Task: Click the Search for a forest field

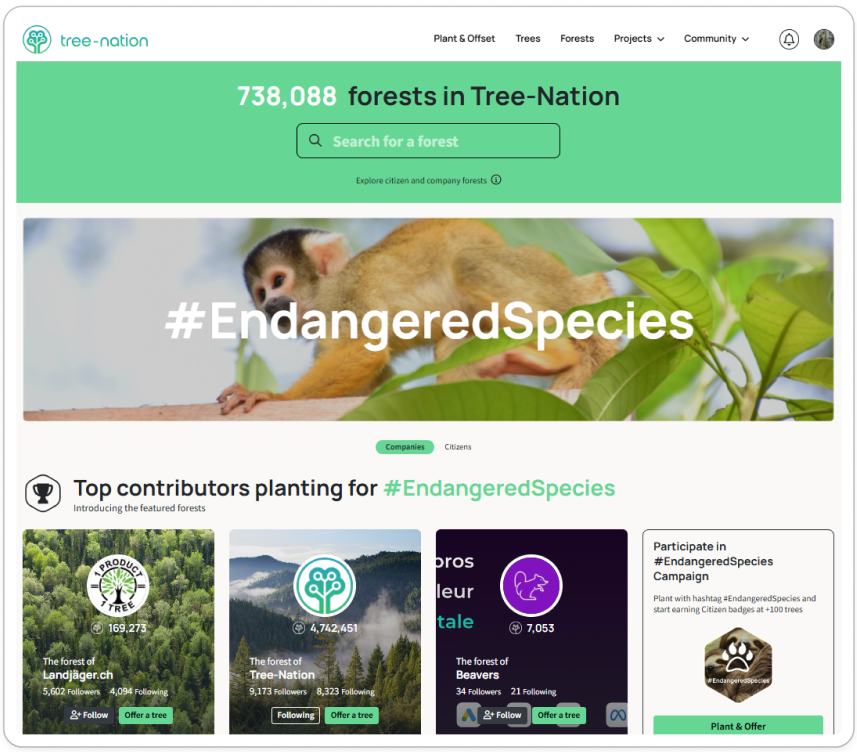Action: [428, 140]
